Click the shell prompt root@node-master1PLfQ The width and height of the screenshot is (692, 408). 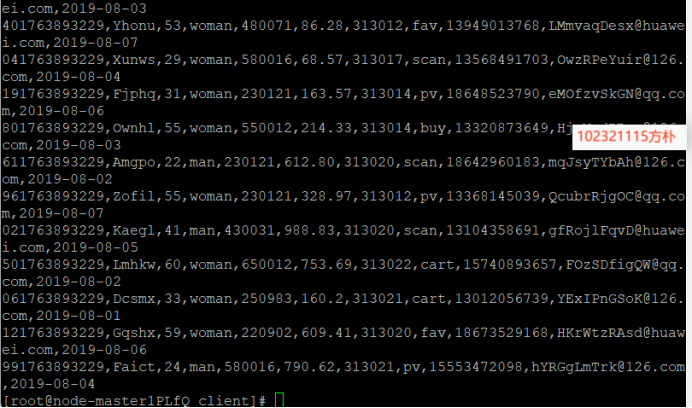coord(100,401)
